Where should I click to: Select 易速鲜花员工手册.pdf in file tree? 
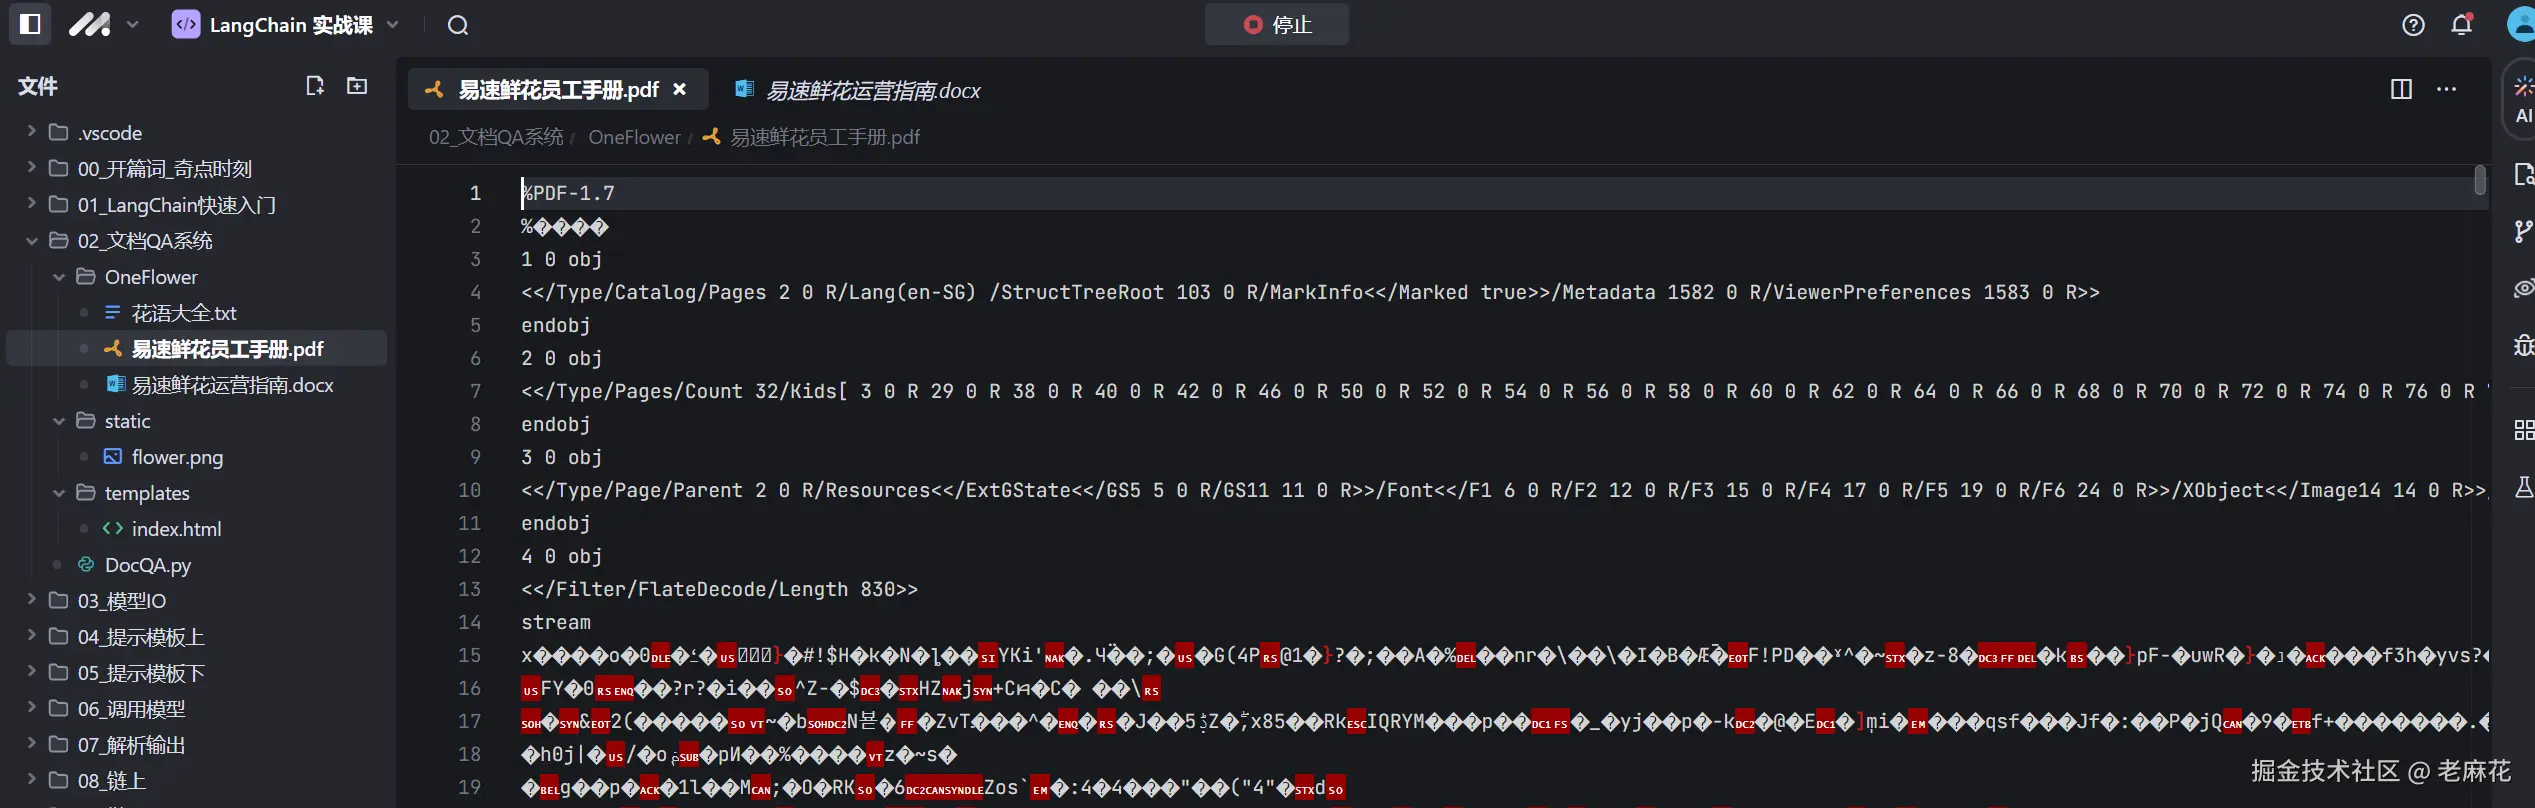click(x=196, y=349)
